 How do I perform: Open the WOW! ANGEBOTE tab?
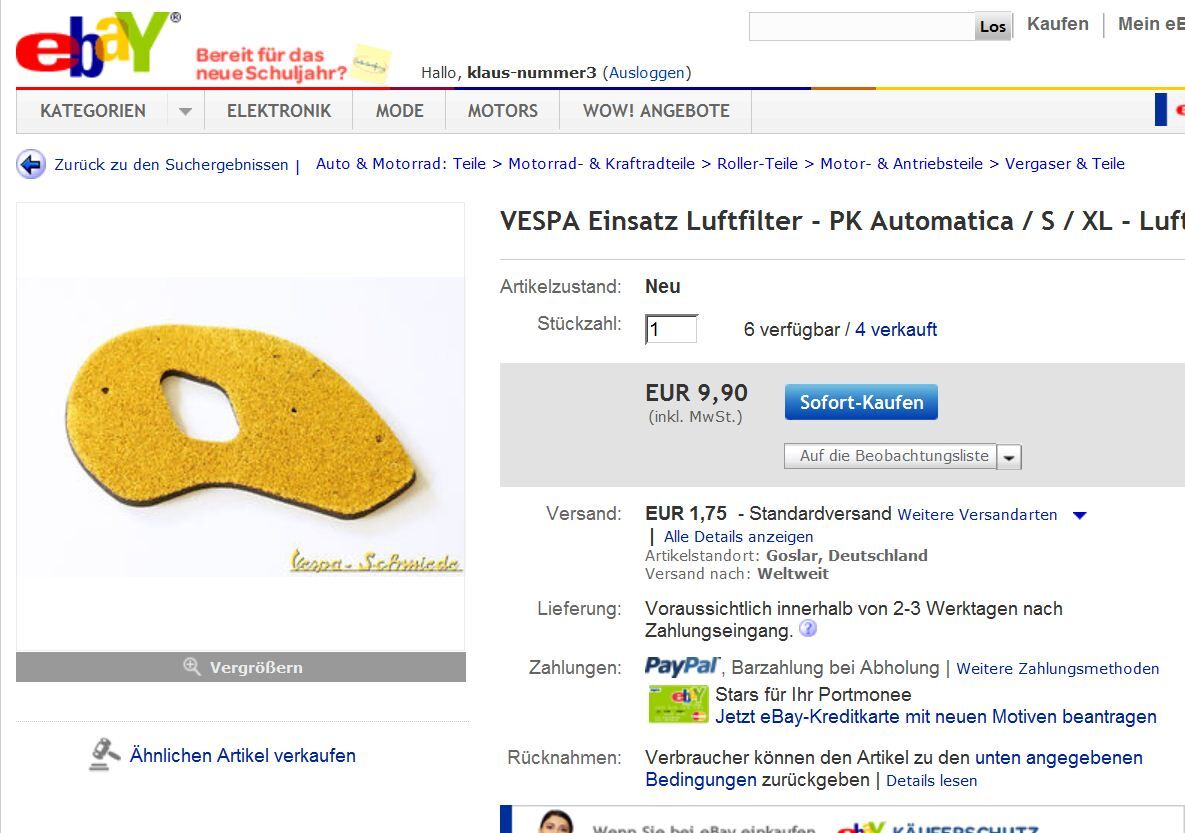[656, 111]
